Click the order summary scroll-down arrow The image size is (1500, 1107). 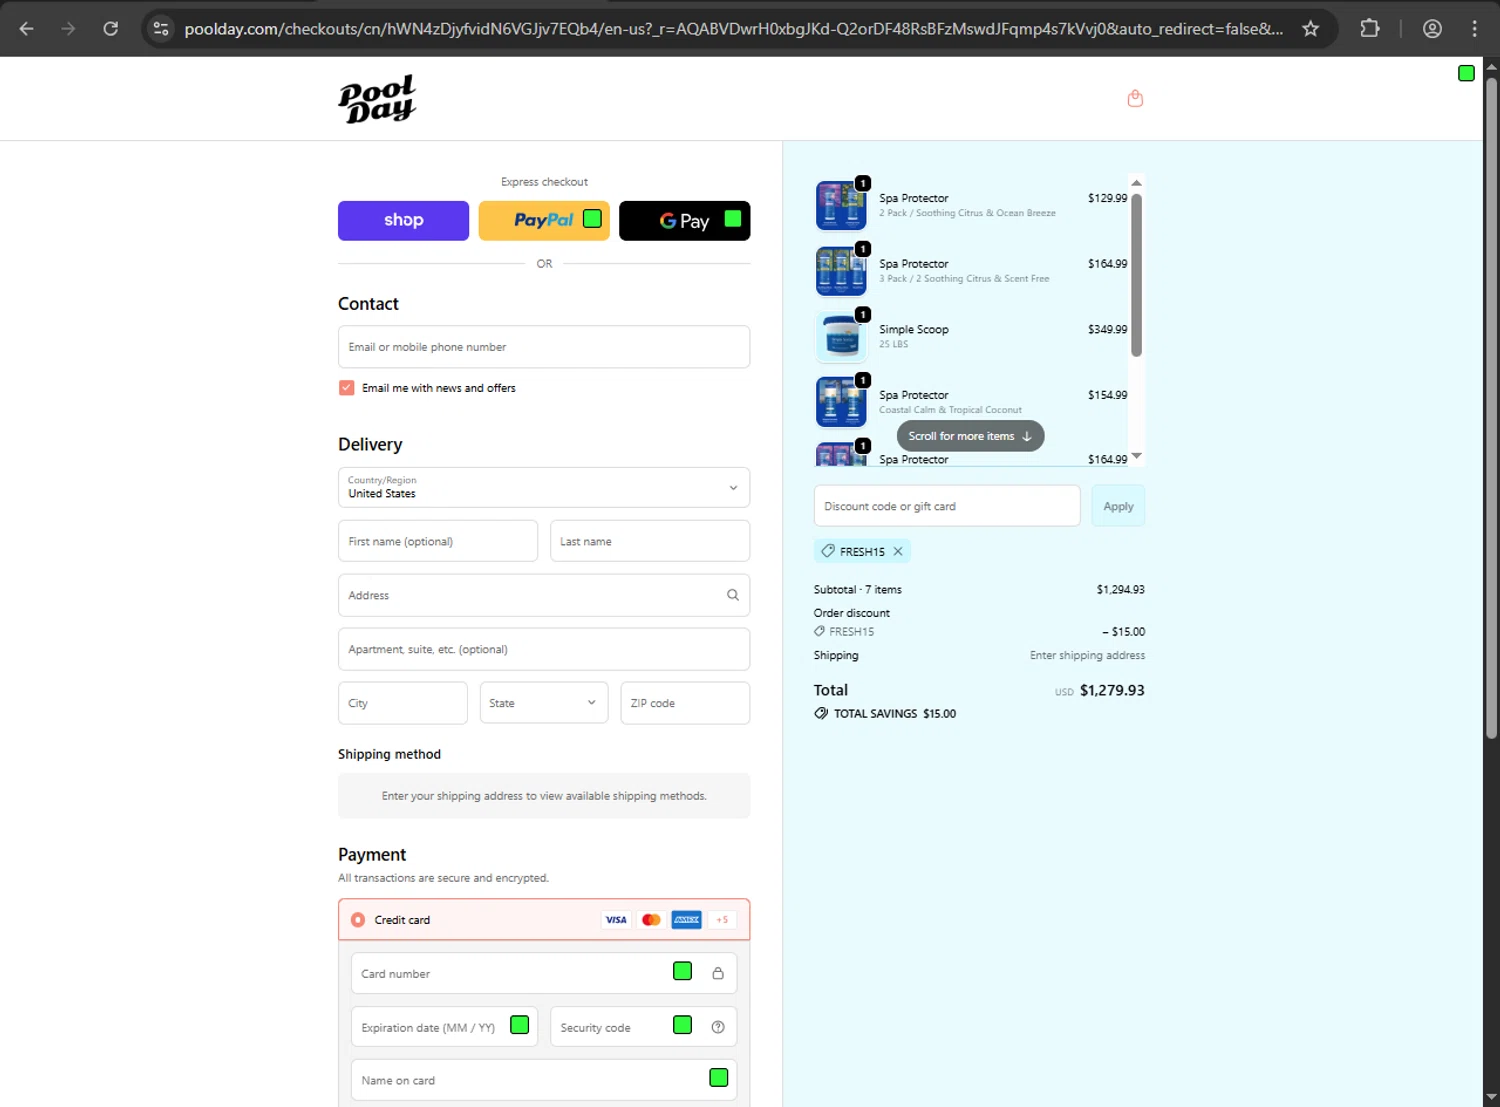[1136, 456]
